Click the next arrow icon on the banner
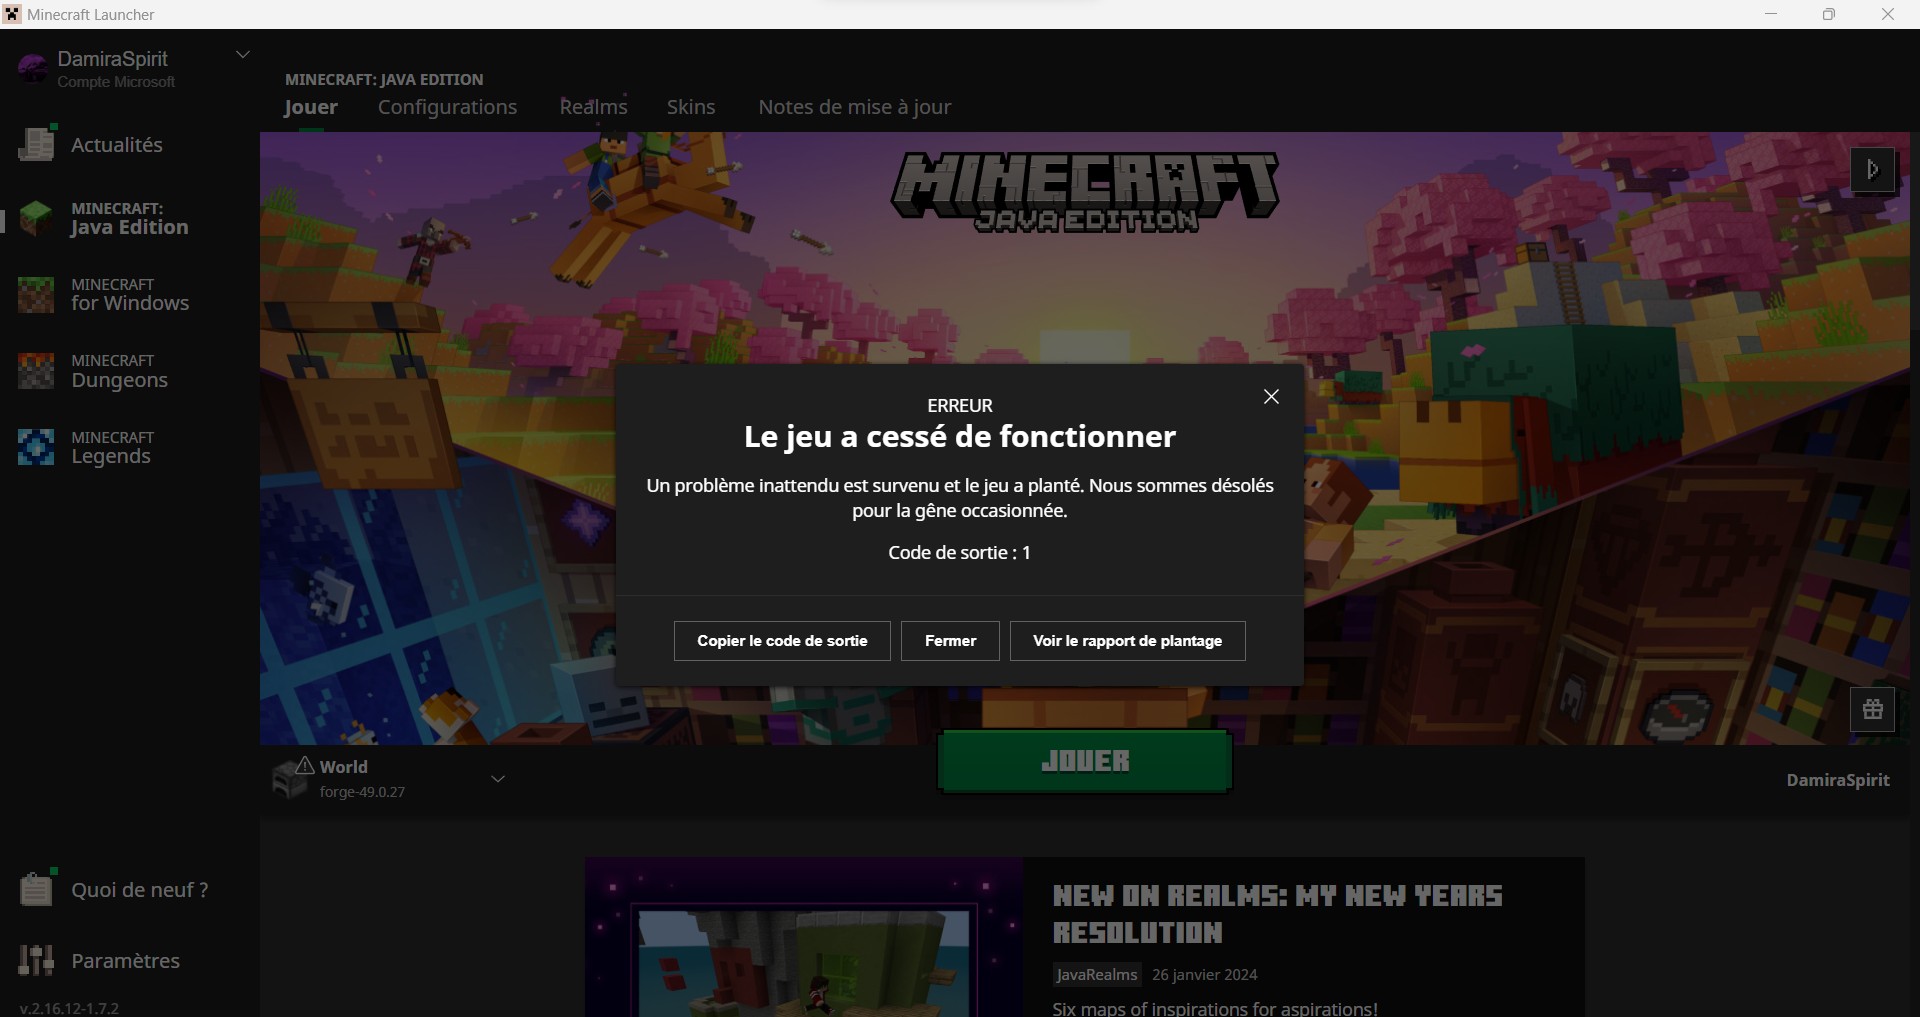1920x1017 pixels. 1873,170
